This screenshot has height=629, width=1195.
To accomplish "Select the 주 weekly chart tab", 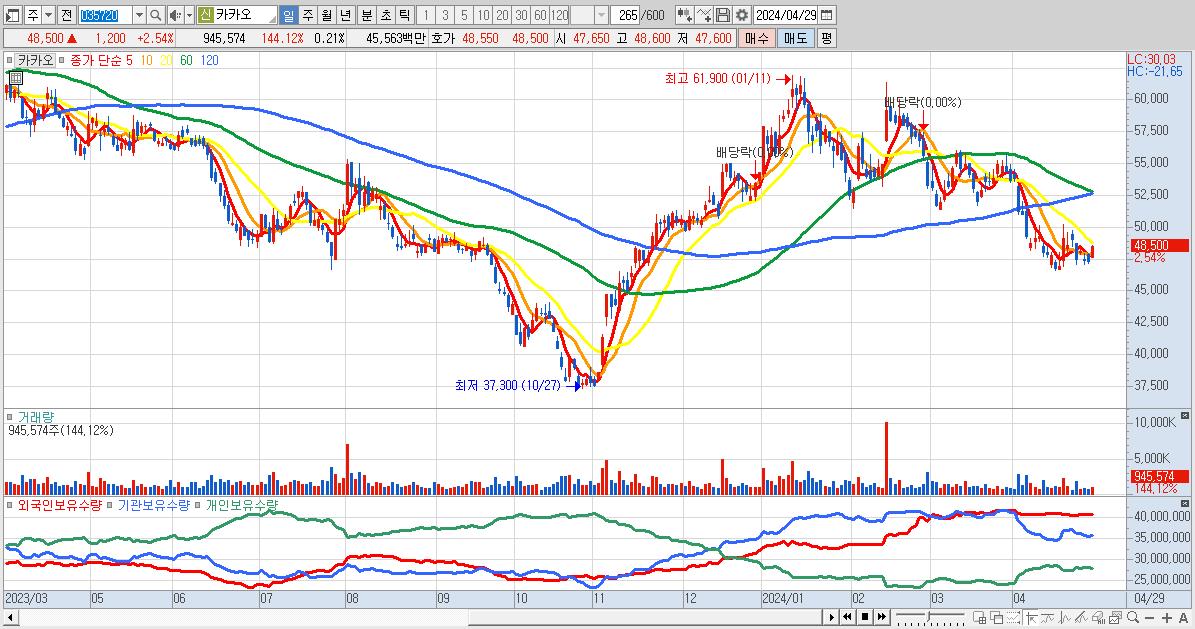I will [x=308, y=15].
